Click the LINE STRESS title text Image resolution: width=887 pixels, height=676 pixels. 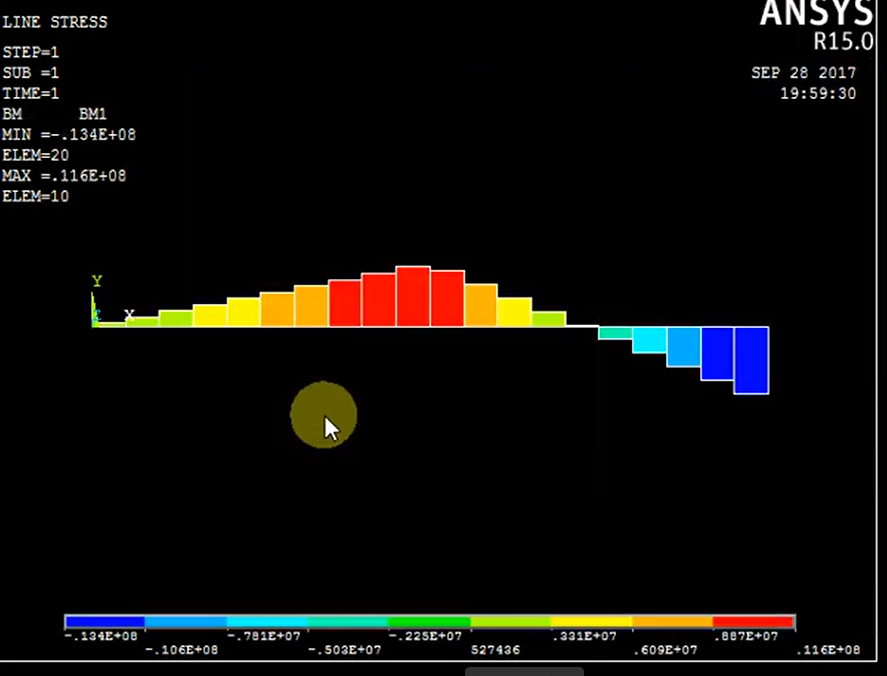point(55,21)
